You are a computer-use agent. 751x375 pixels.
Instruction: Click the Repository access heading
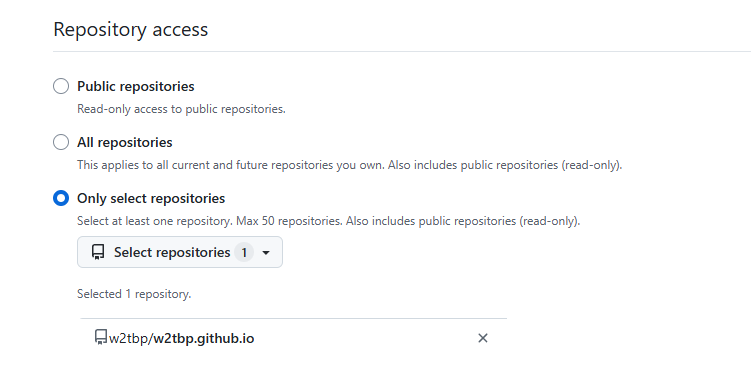(130, 29)
